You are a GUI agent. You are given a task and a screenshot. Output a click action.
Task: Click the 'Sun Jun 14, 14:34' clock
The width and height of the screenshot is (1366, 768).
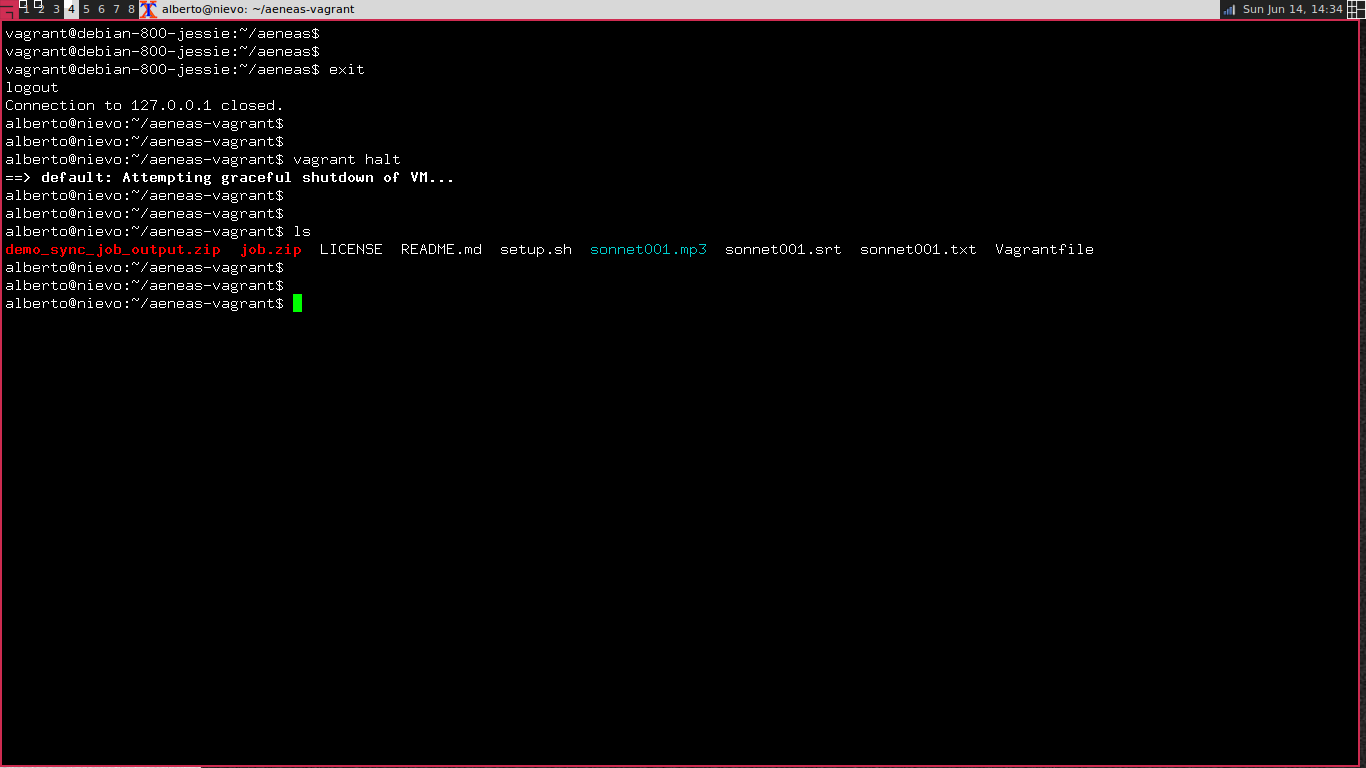pos(1292,9)
